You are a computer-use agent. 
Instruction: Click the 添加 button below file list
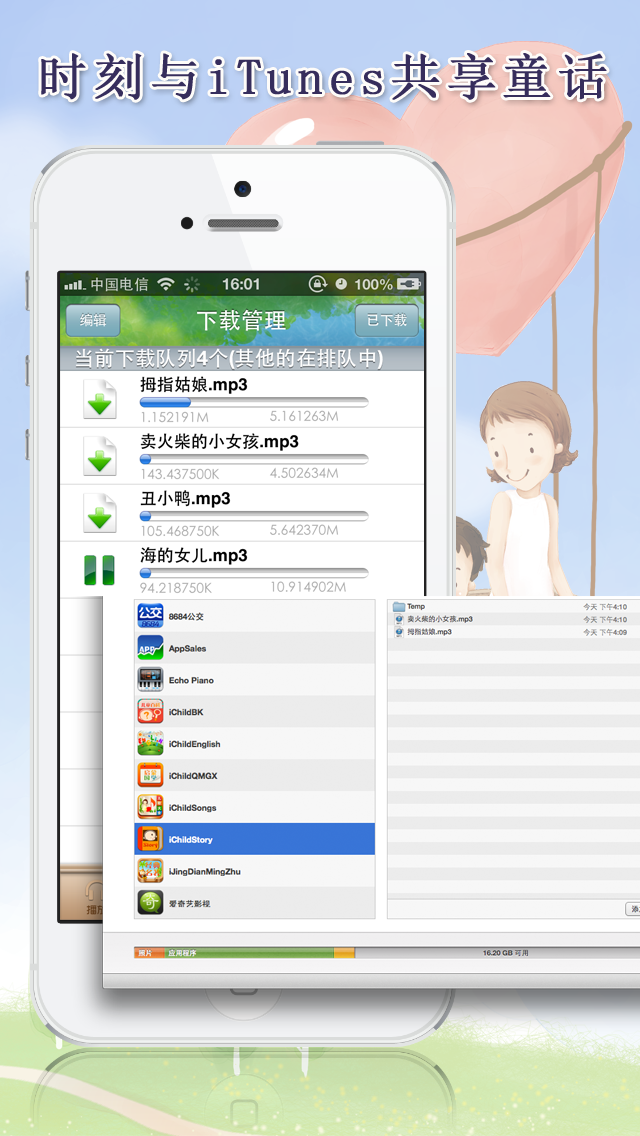632,909
